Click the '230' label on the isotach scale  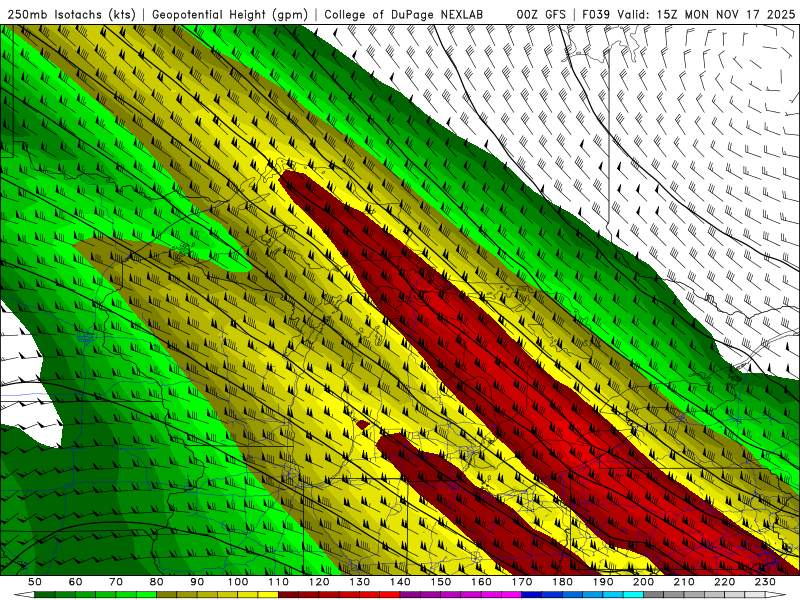point(765,582)
